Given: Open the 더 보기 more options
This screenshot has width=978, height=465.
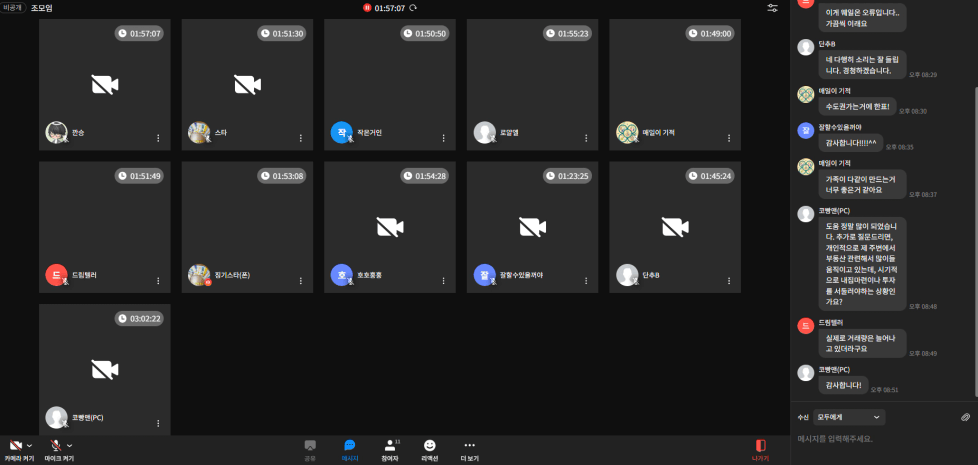Looking at the screenshot, I should pos(469,446).
